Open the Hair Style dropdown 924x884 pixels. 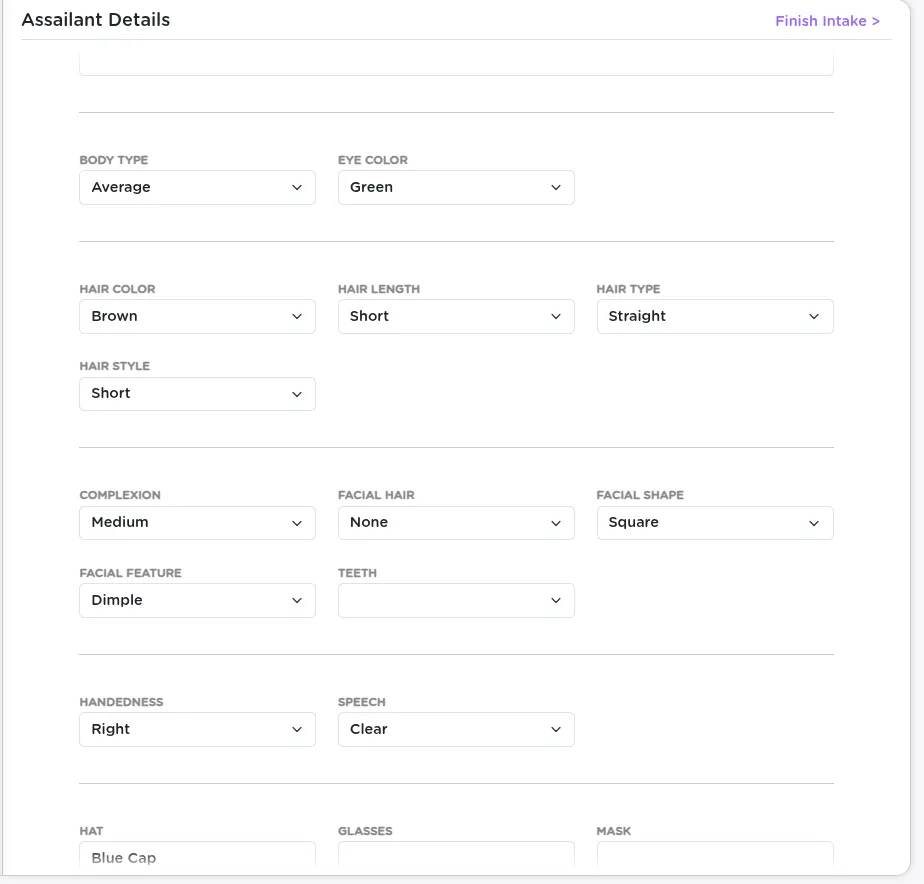tap(197, 393)
